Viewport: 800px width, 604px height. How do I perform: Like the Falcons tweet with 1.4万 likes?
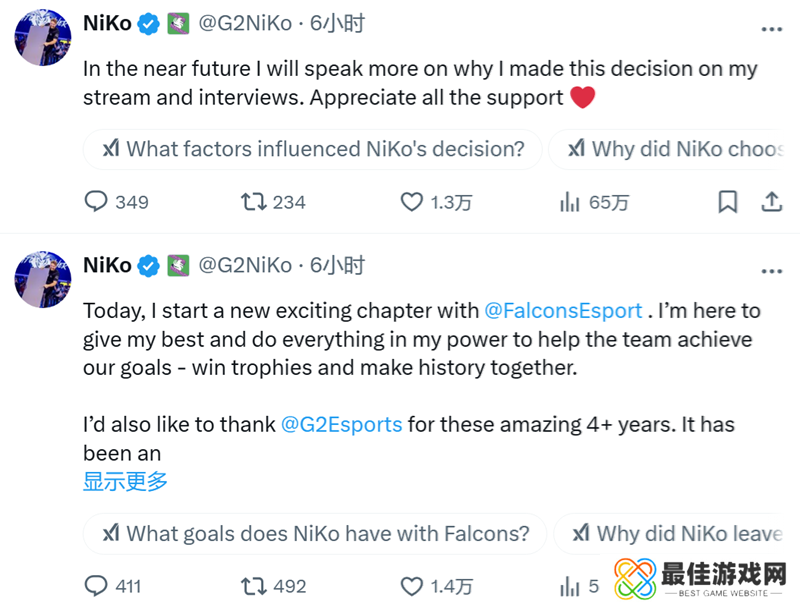[412, 586]
